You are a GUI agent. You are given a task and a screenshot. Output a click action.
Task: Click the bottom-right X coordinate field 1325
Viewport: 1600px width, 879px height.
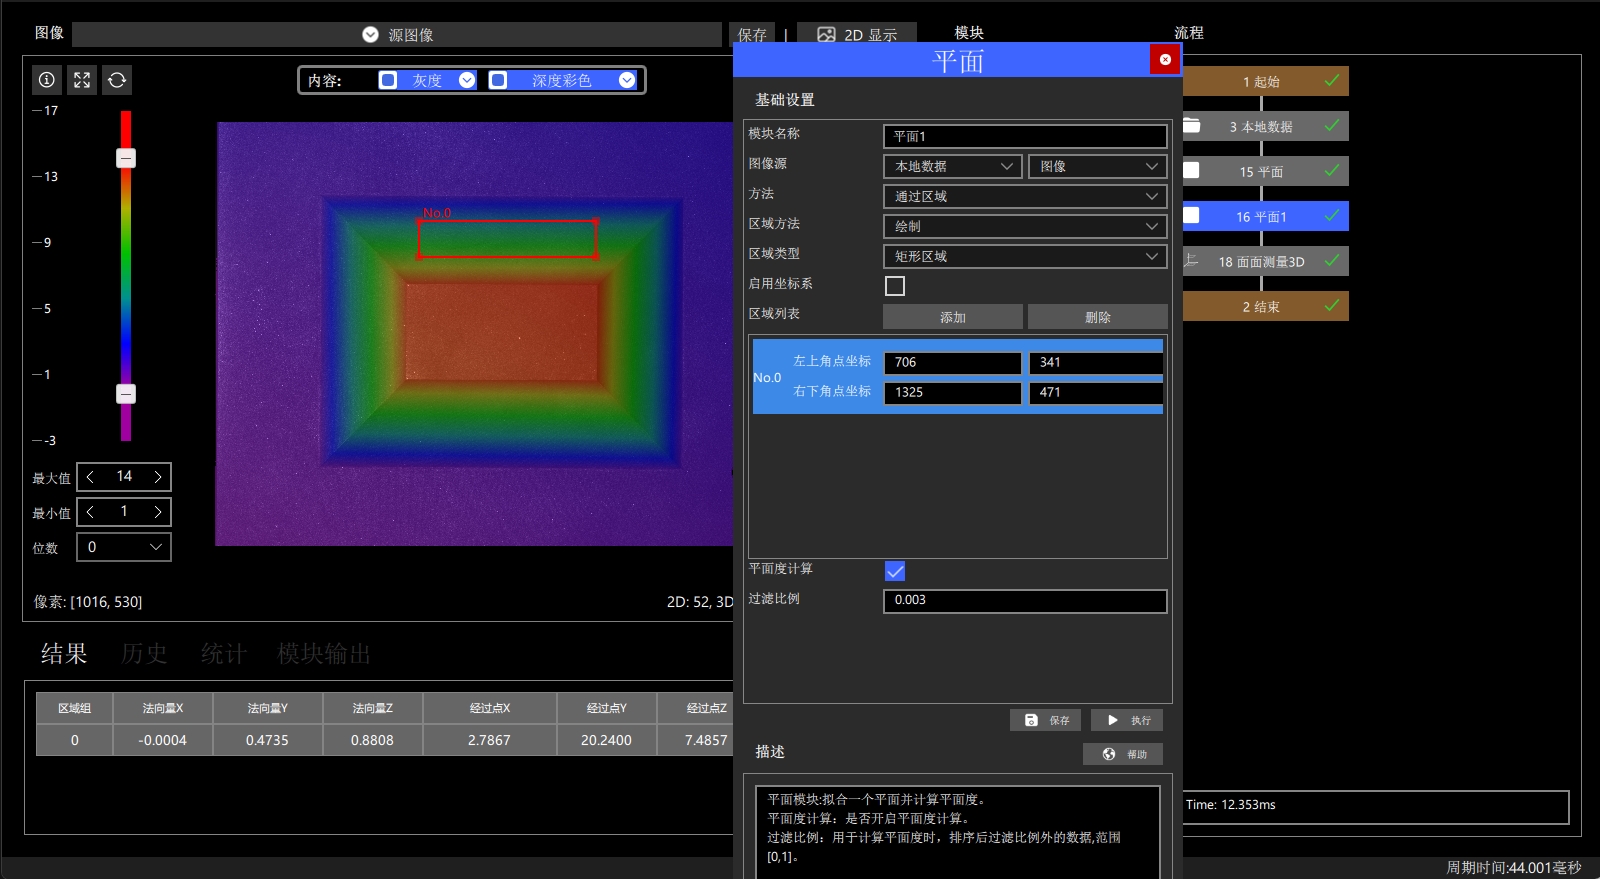click(953, 392)
